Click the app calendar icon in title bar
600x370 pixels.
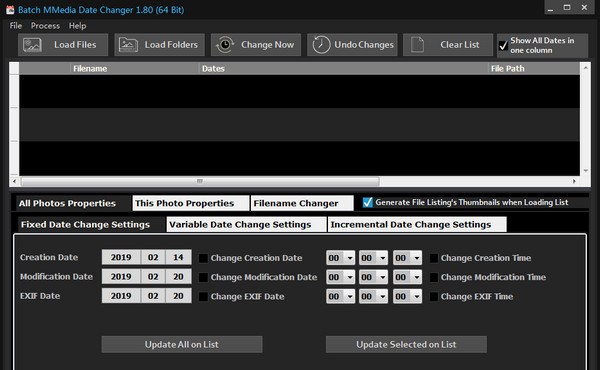[x=10, y=10]
